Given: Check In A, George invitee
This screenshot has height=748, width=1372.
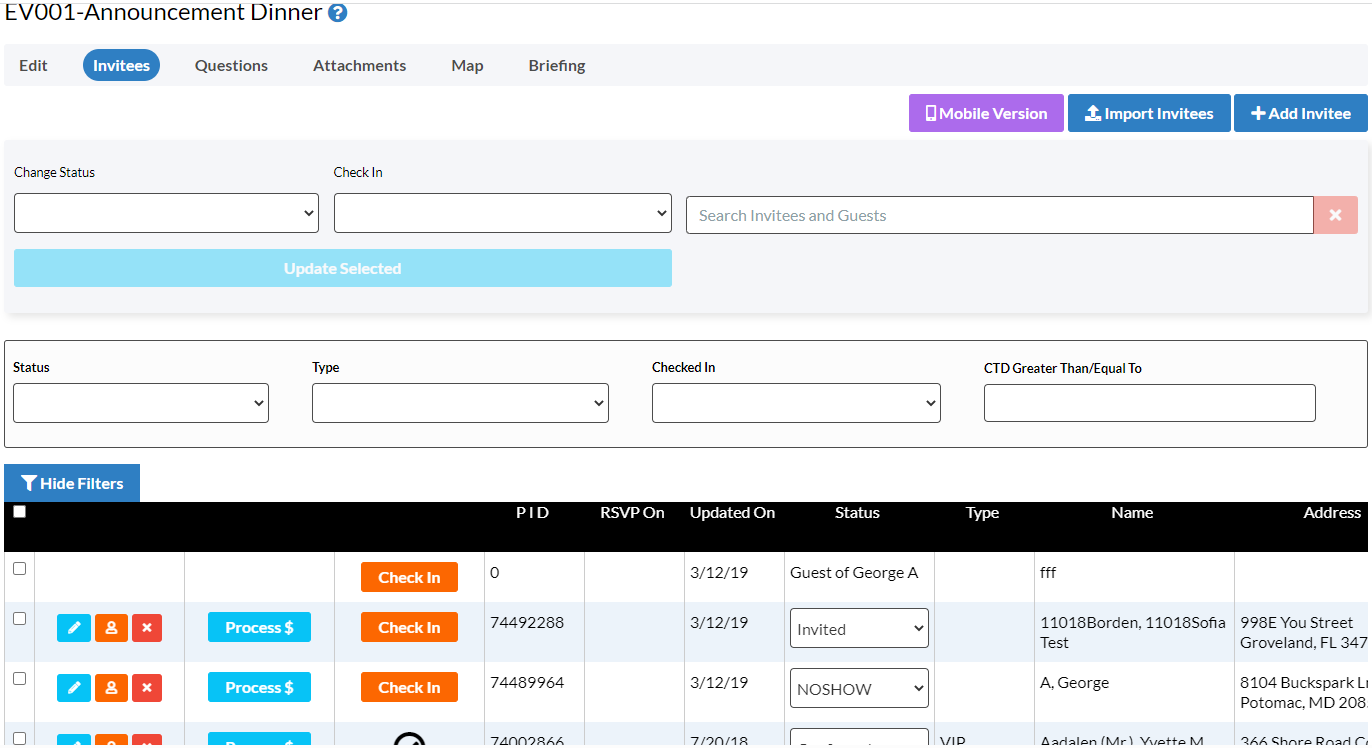Looking at the screenshot, I should (409, 687).
